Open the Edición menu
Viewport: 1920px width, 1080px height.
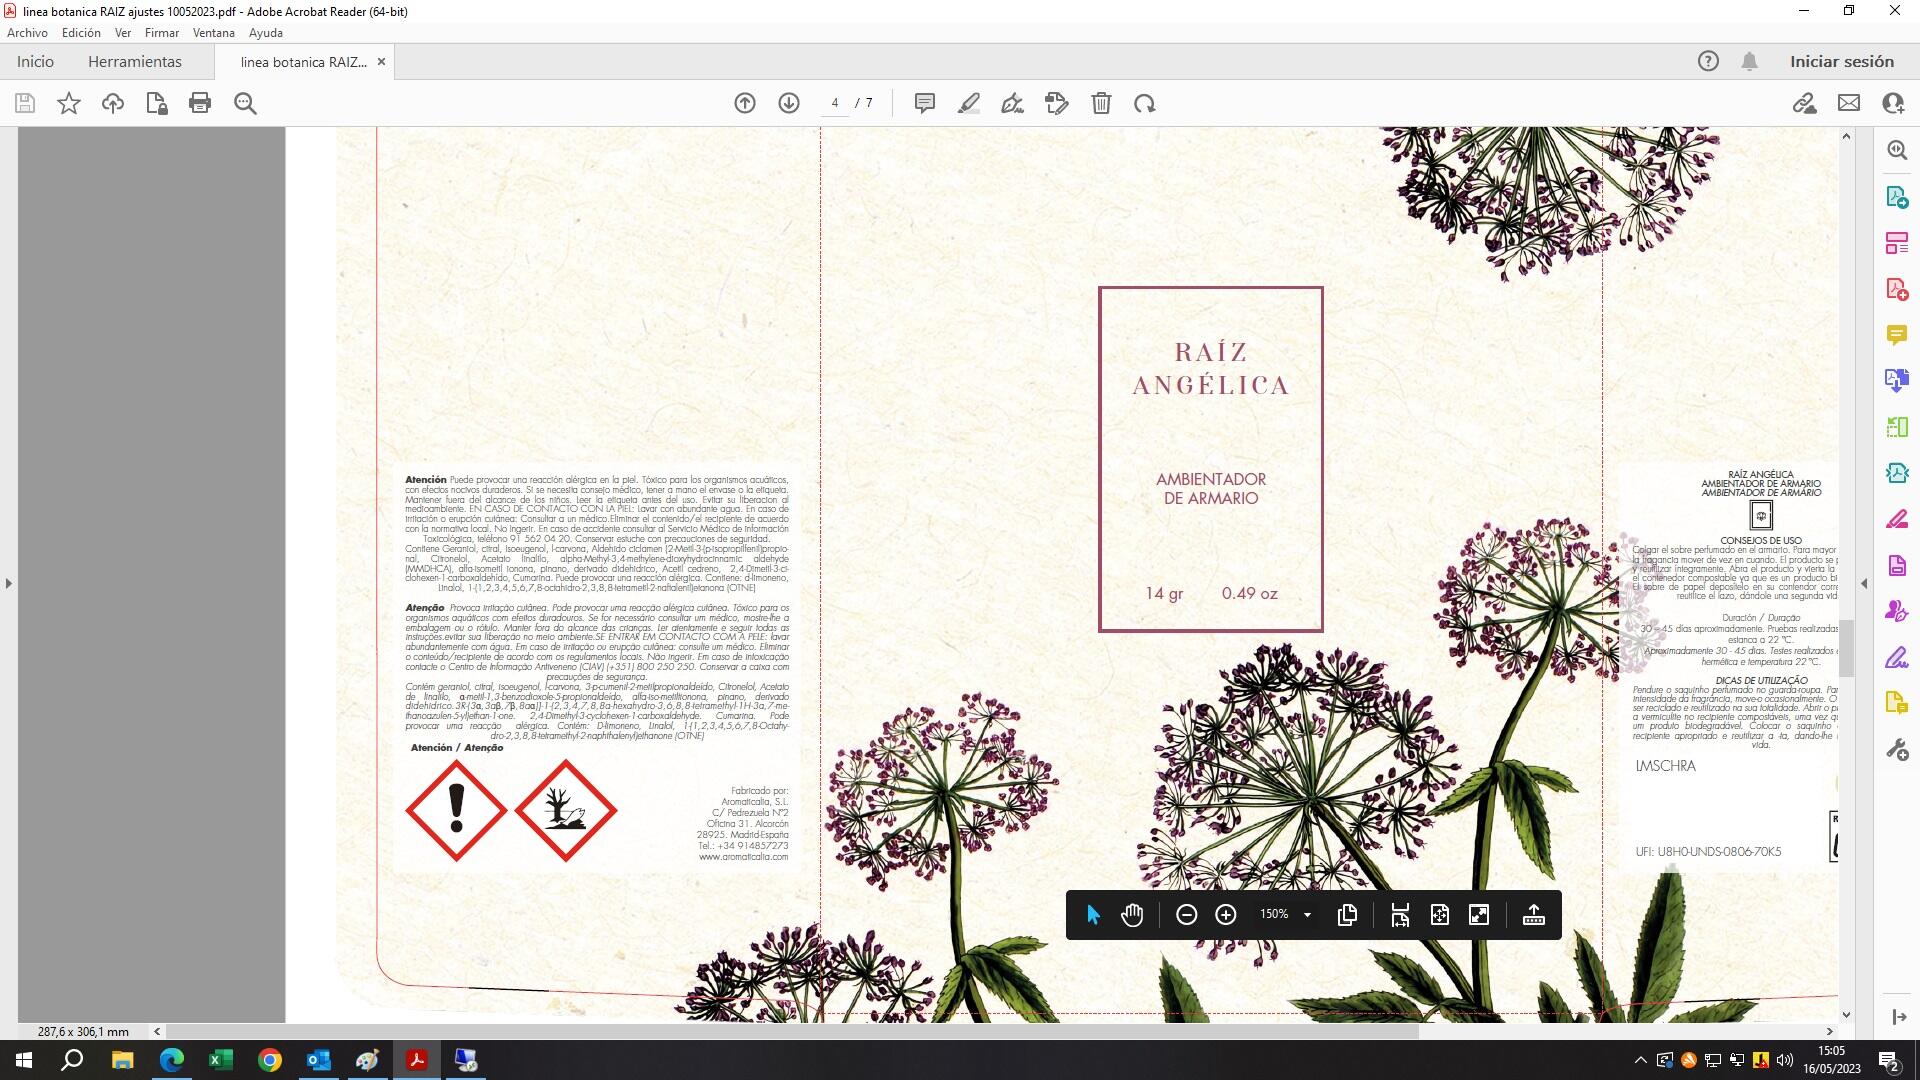[81, 33]
